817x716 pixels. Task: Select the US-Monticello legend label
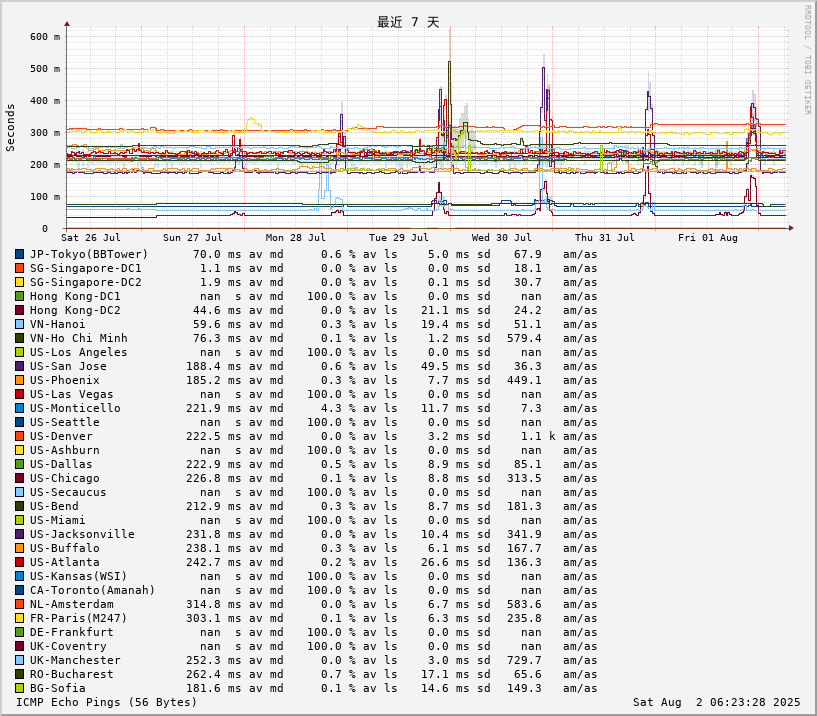click(75, 409)
